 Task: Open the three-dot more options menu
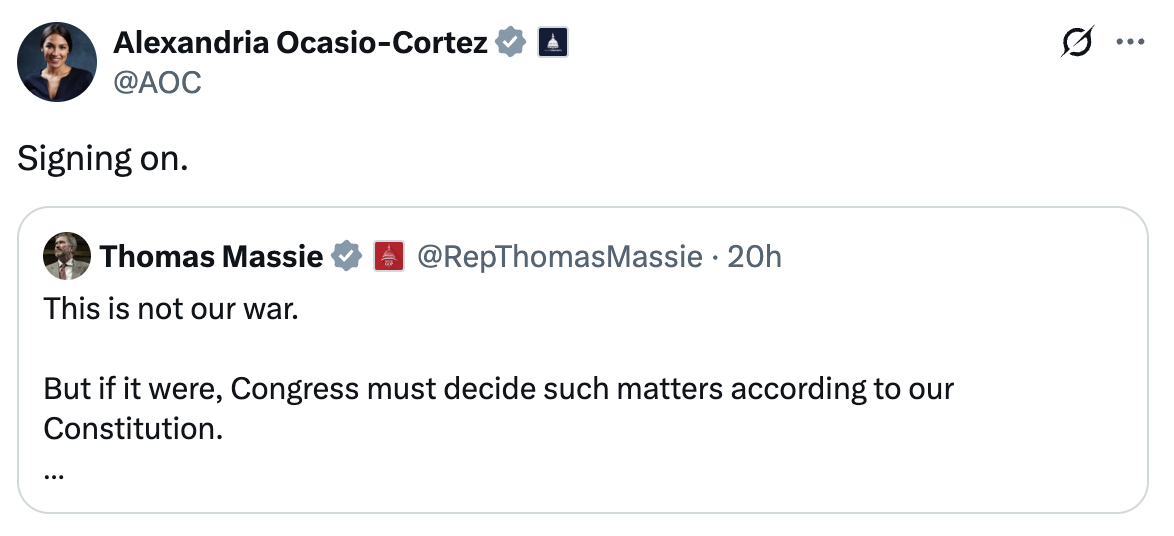click(x=1130, y=42)
